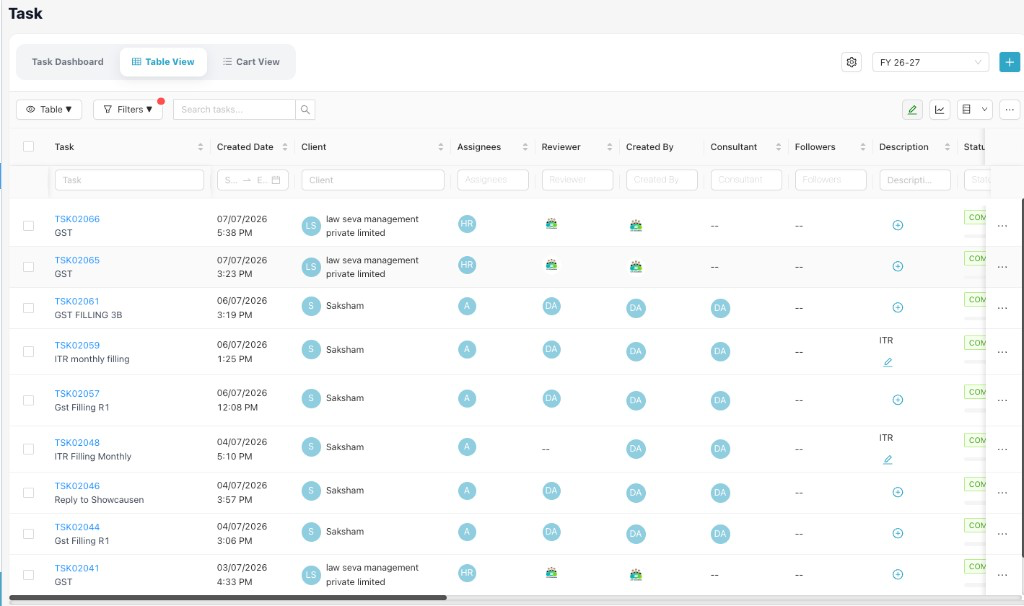Image resolution: width=1024 pixels, height=606 pixels.
Task: Open task link TSK02061
Action: tap(77, 301)
